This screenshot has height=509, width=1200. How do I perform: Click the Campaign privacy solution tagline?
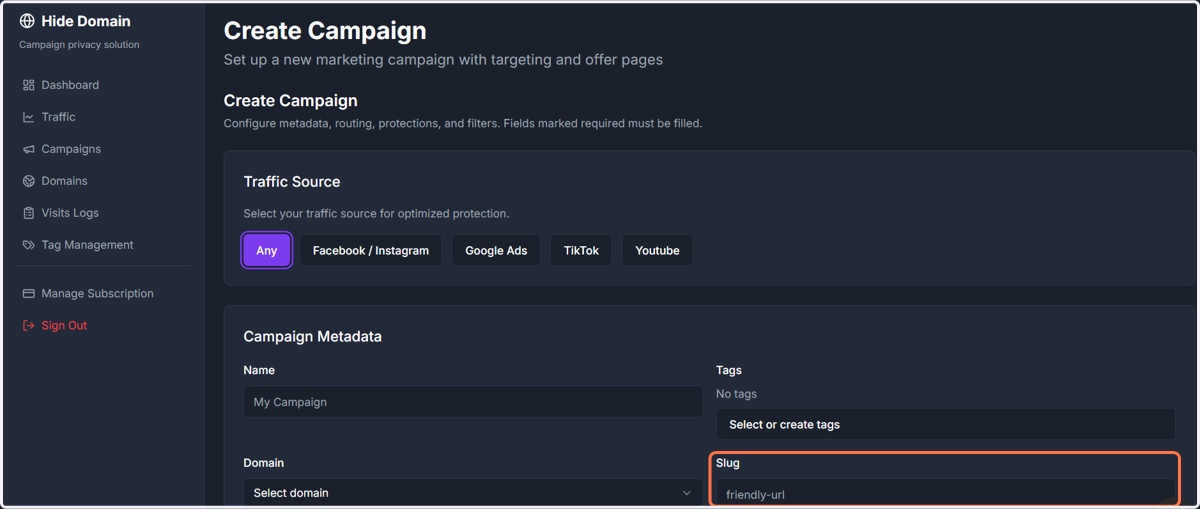(79, 45)
